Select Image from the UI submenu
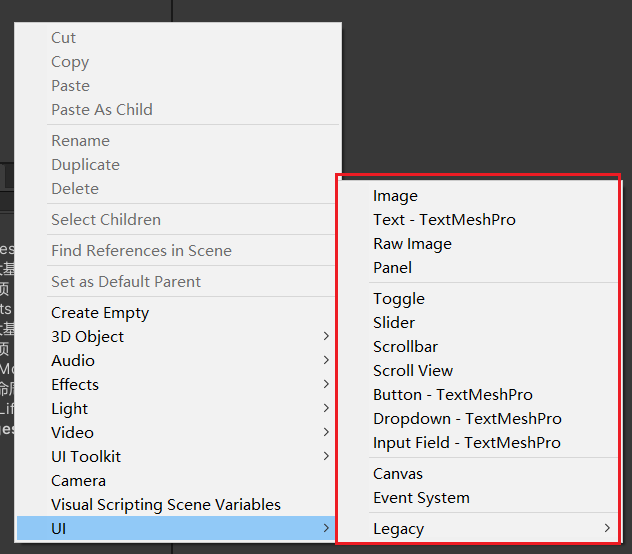 click(478, 196)
